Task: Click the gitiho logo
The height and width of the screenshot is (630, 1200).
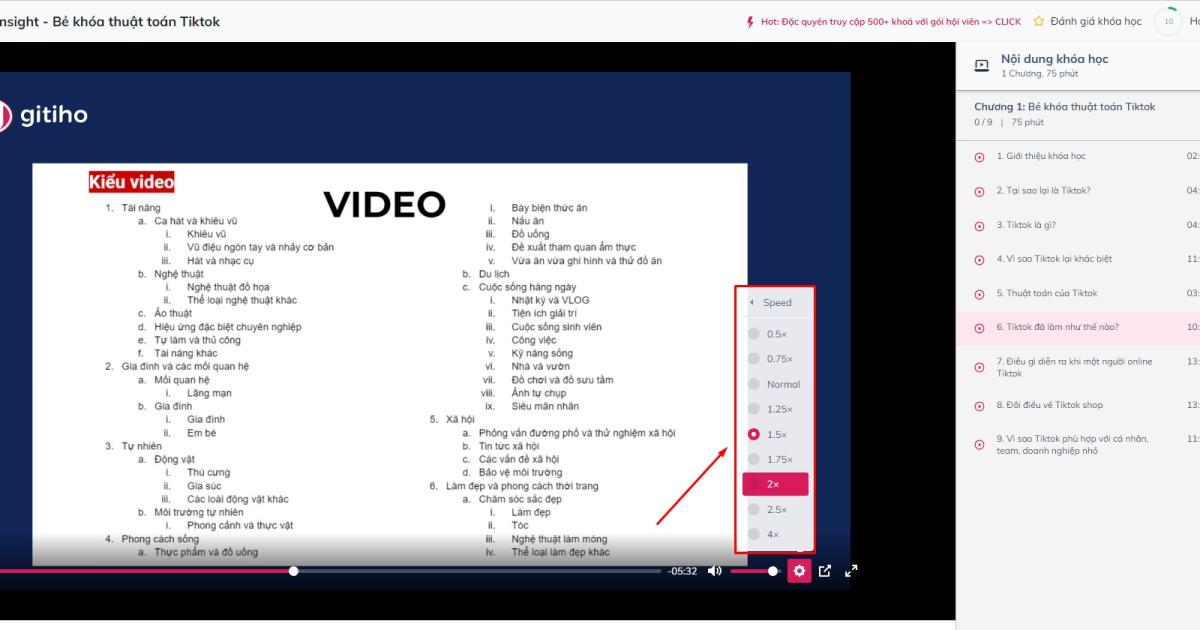Action: coord(44,115)
